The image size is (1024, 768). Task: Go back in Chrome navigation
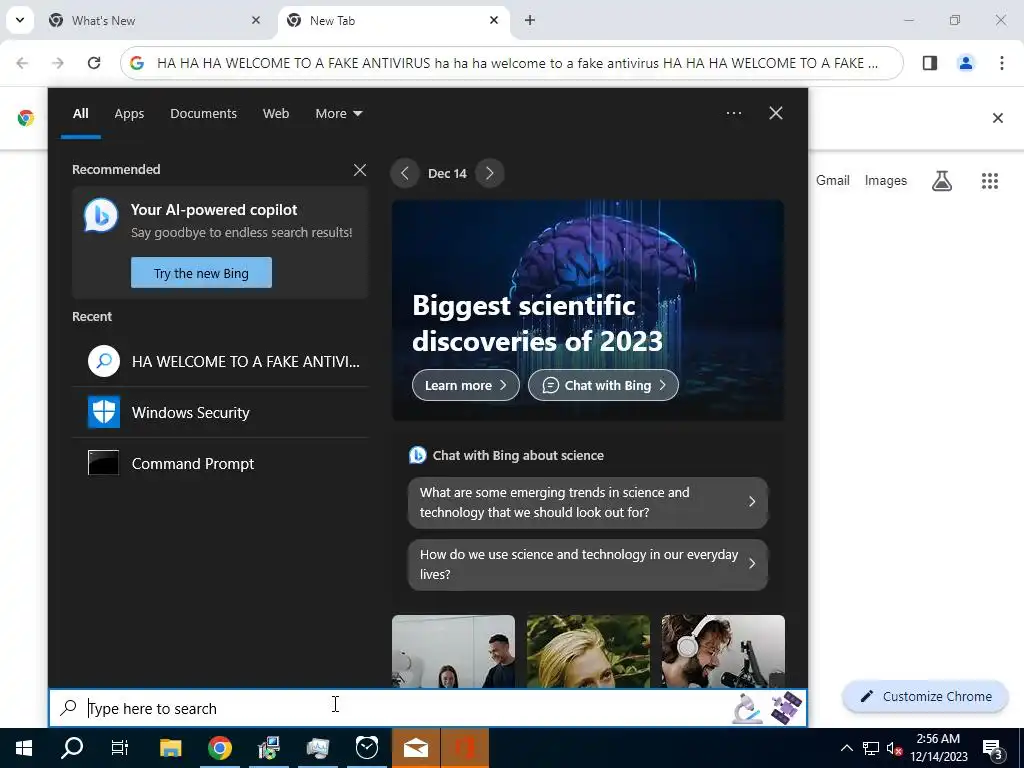coord(22,63)
